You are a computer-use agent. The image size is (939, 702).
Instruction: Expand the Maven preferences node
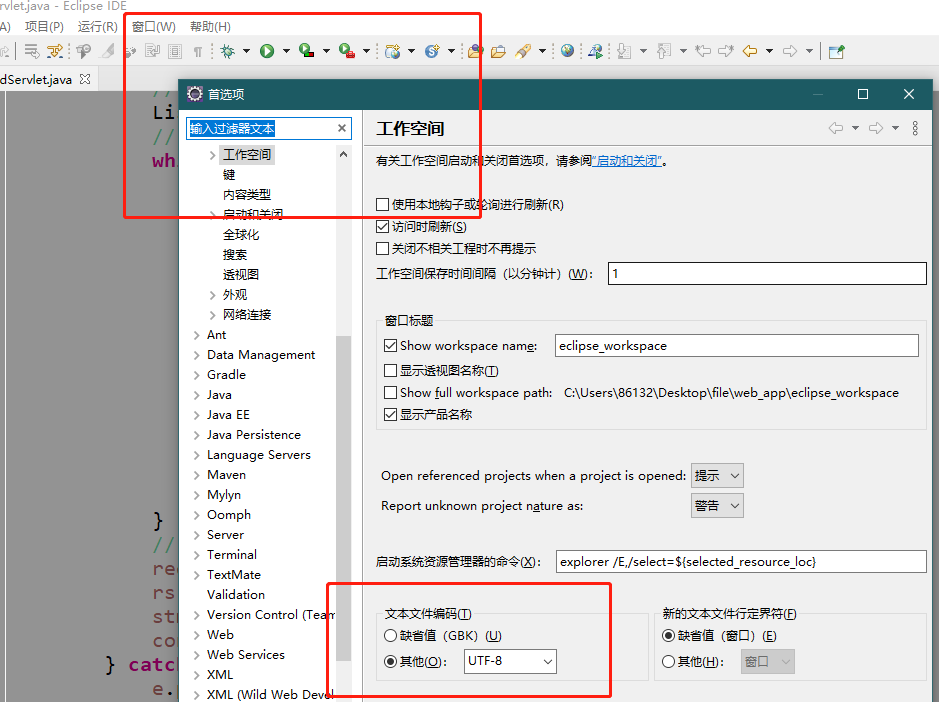(x=196, y=475)
